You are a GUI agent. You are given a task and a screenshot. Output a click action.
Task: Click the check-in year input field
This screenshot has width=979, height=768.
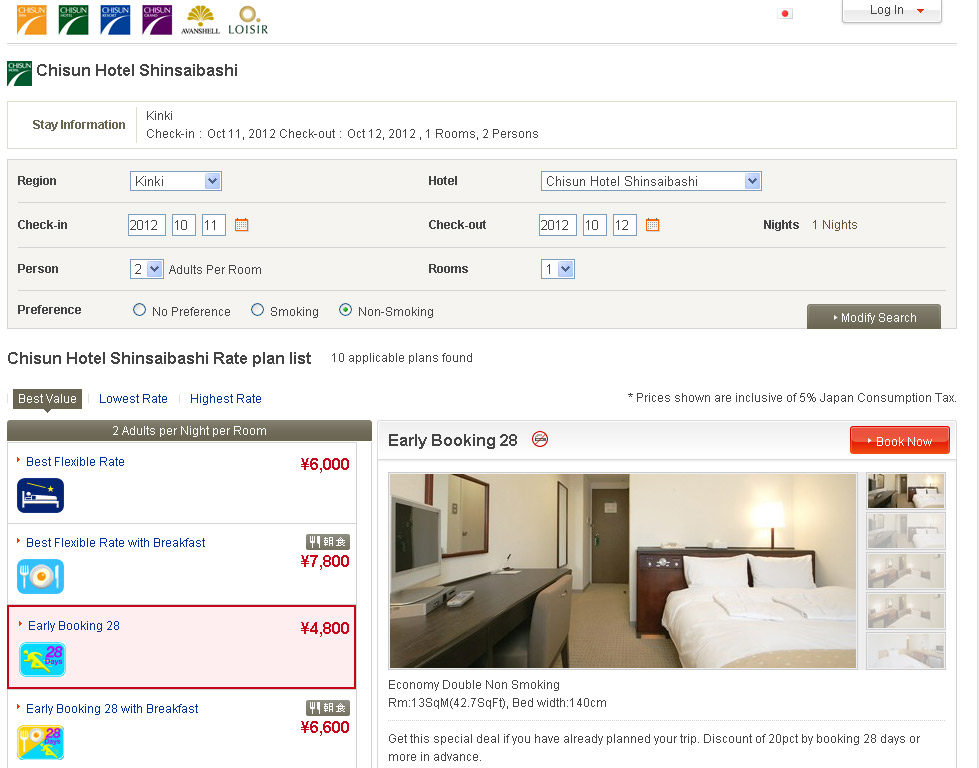146,225
